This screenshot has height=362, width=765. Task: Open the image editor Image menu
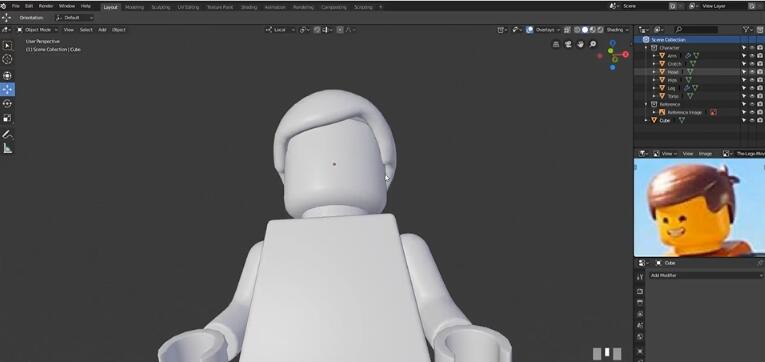[x=705, y=153]
